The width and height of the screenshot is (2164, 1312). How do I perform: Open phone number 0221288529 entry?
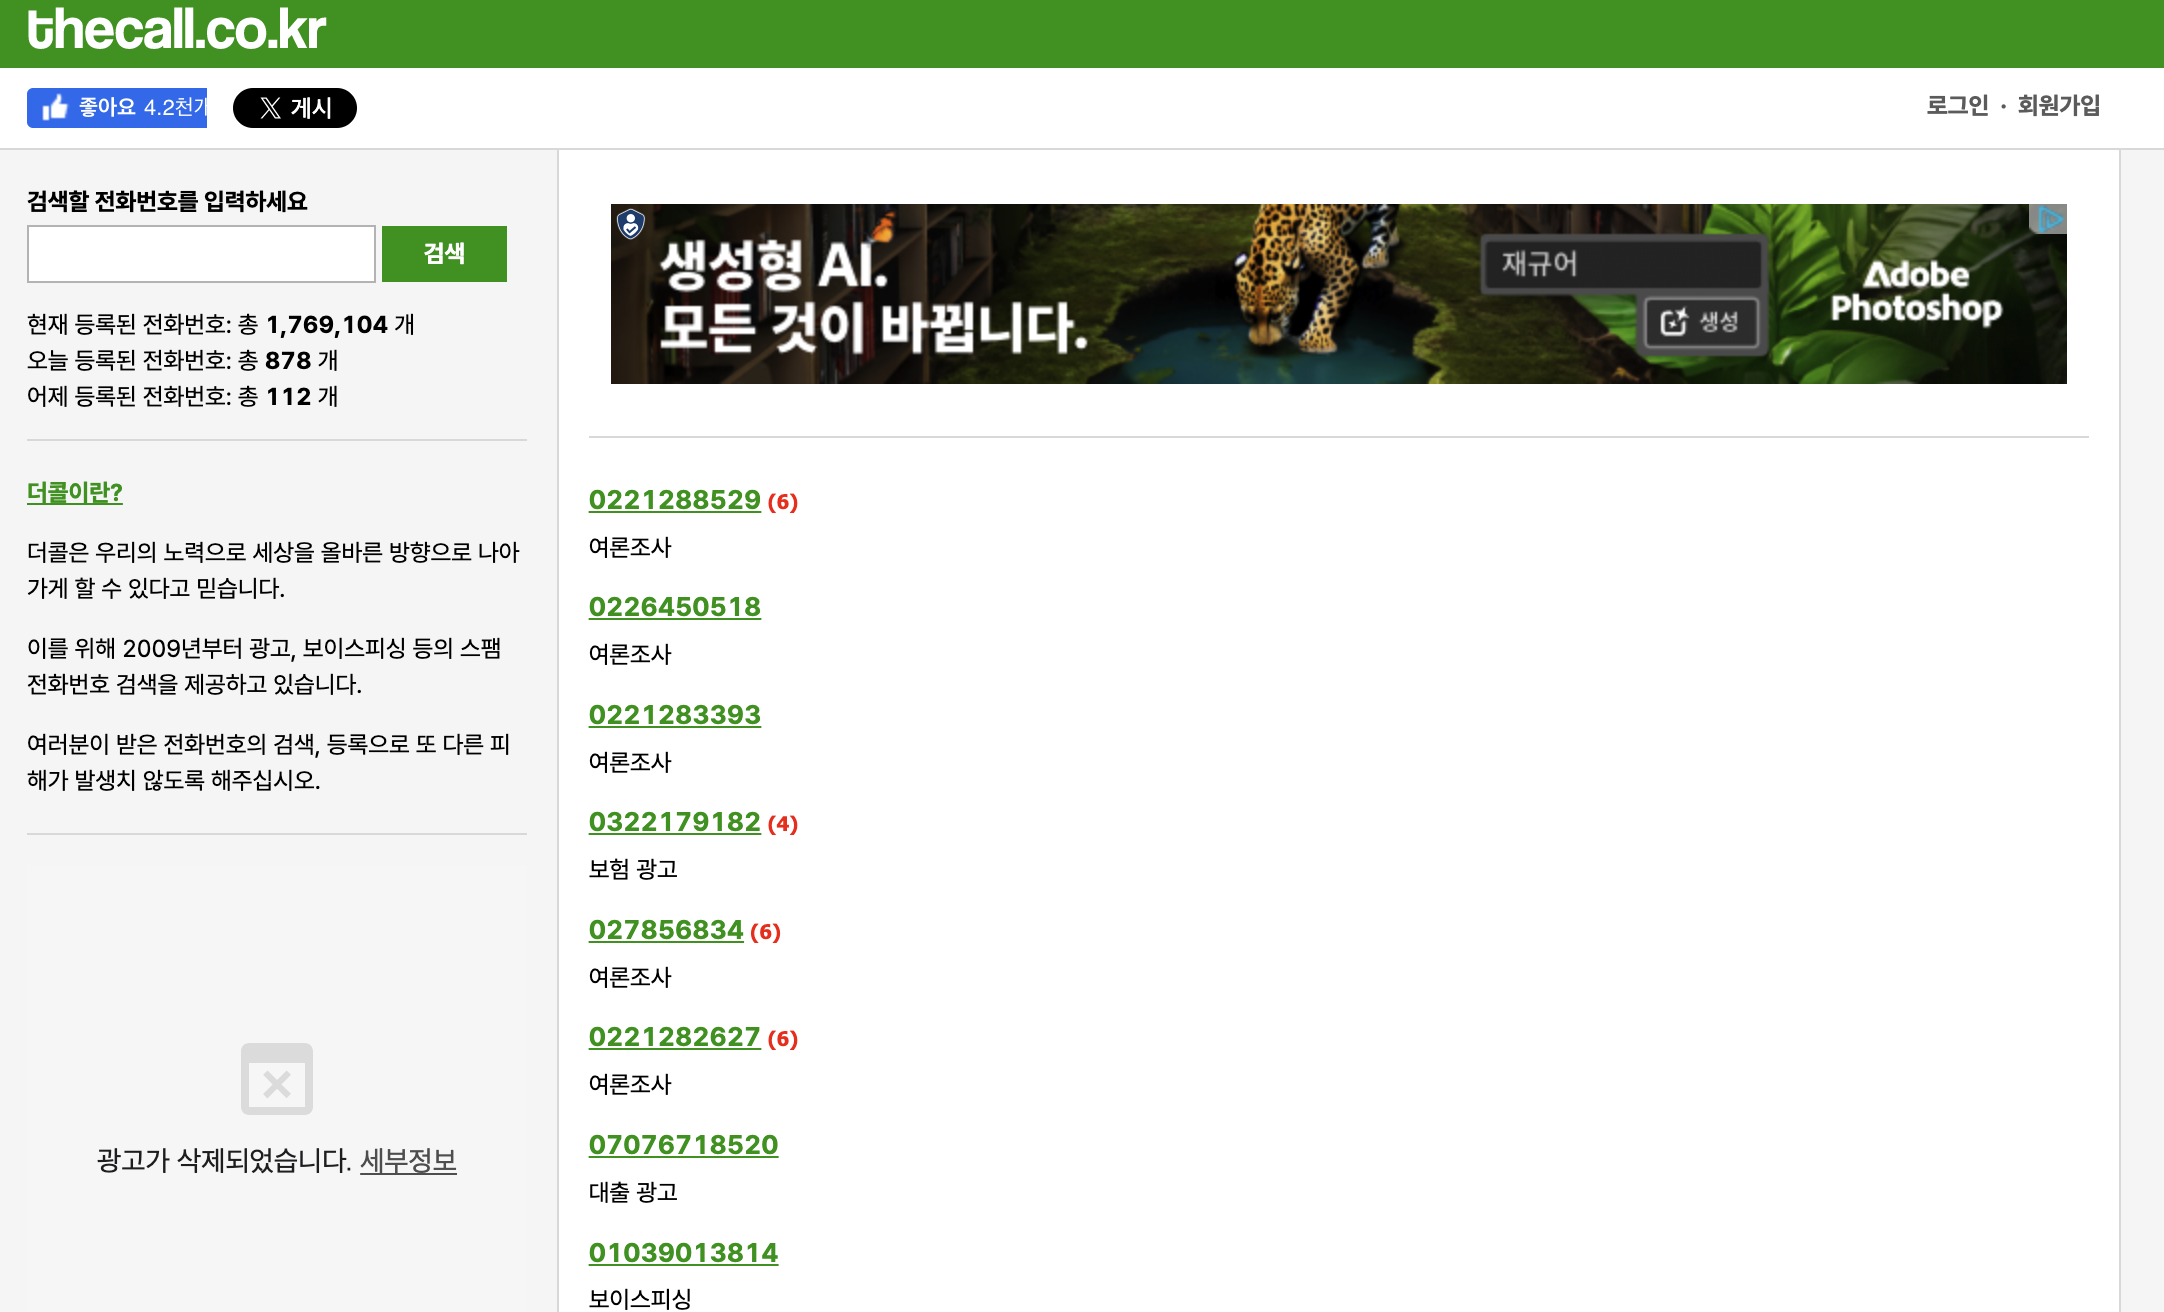(674, 500)
